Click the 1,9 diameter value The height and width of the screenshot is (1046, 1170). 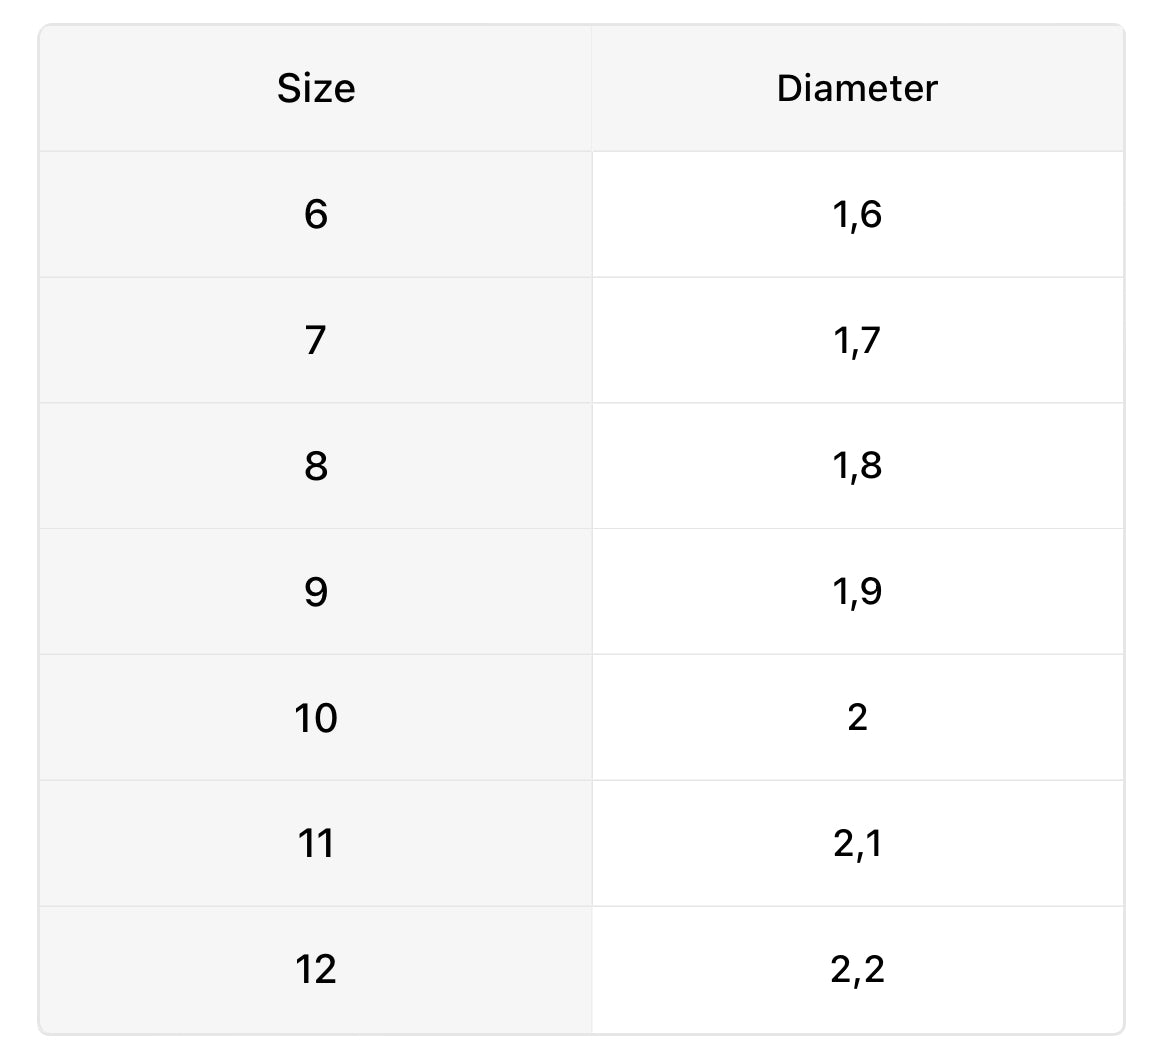(x=857, y=592)
